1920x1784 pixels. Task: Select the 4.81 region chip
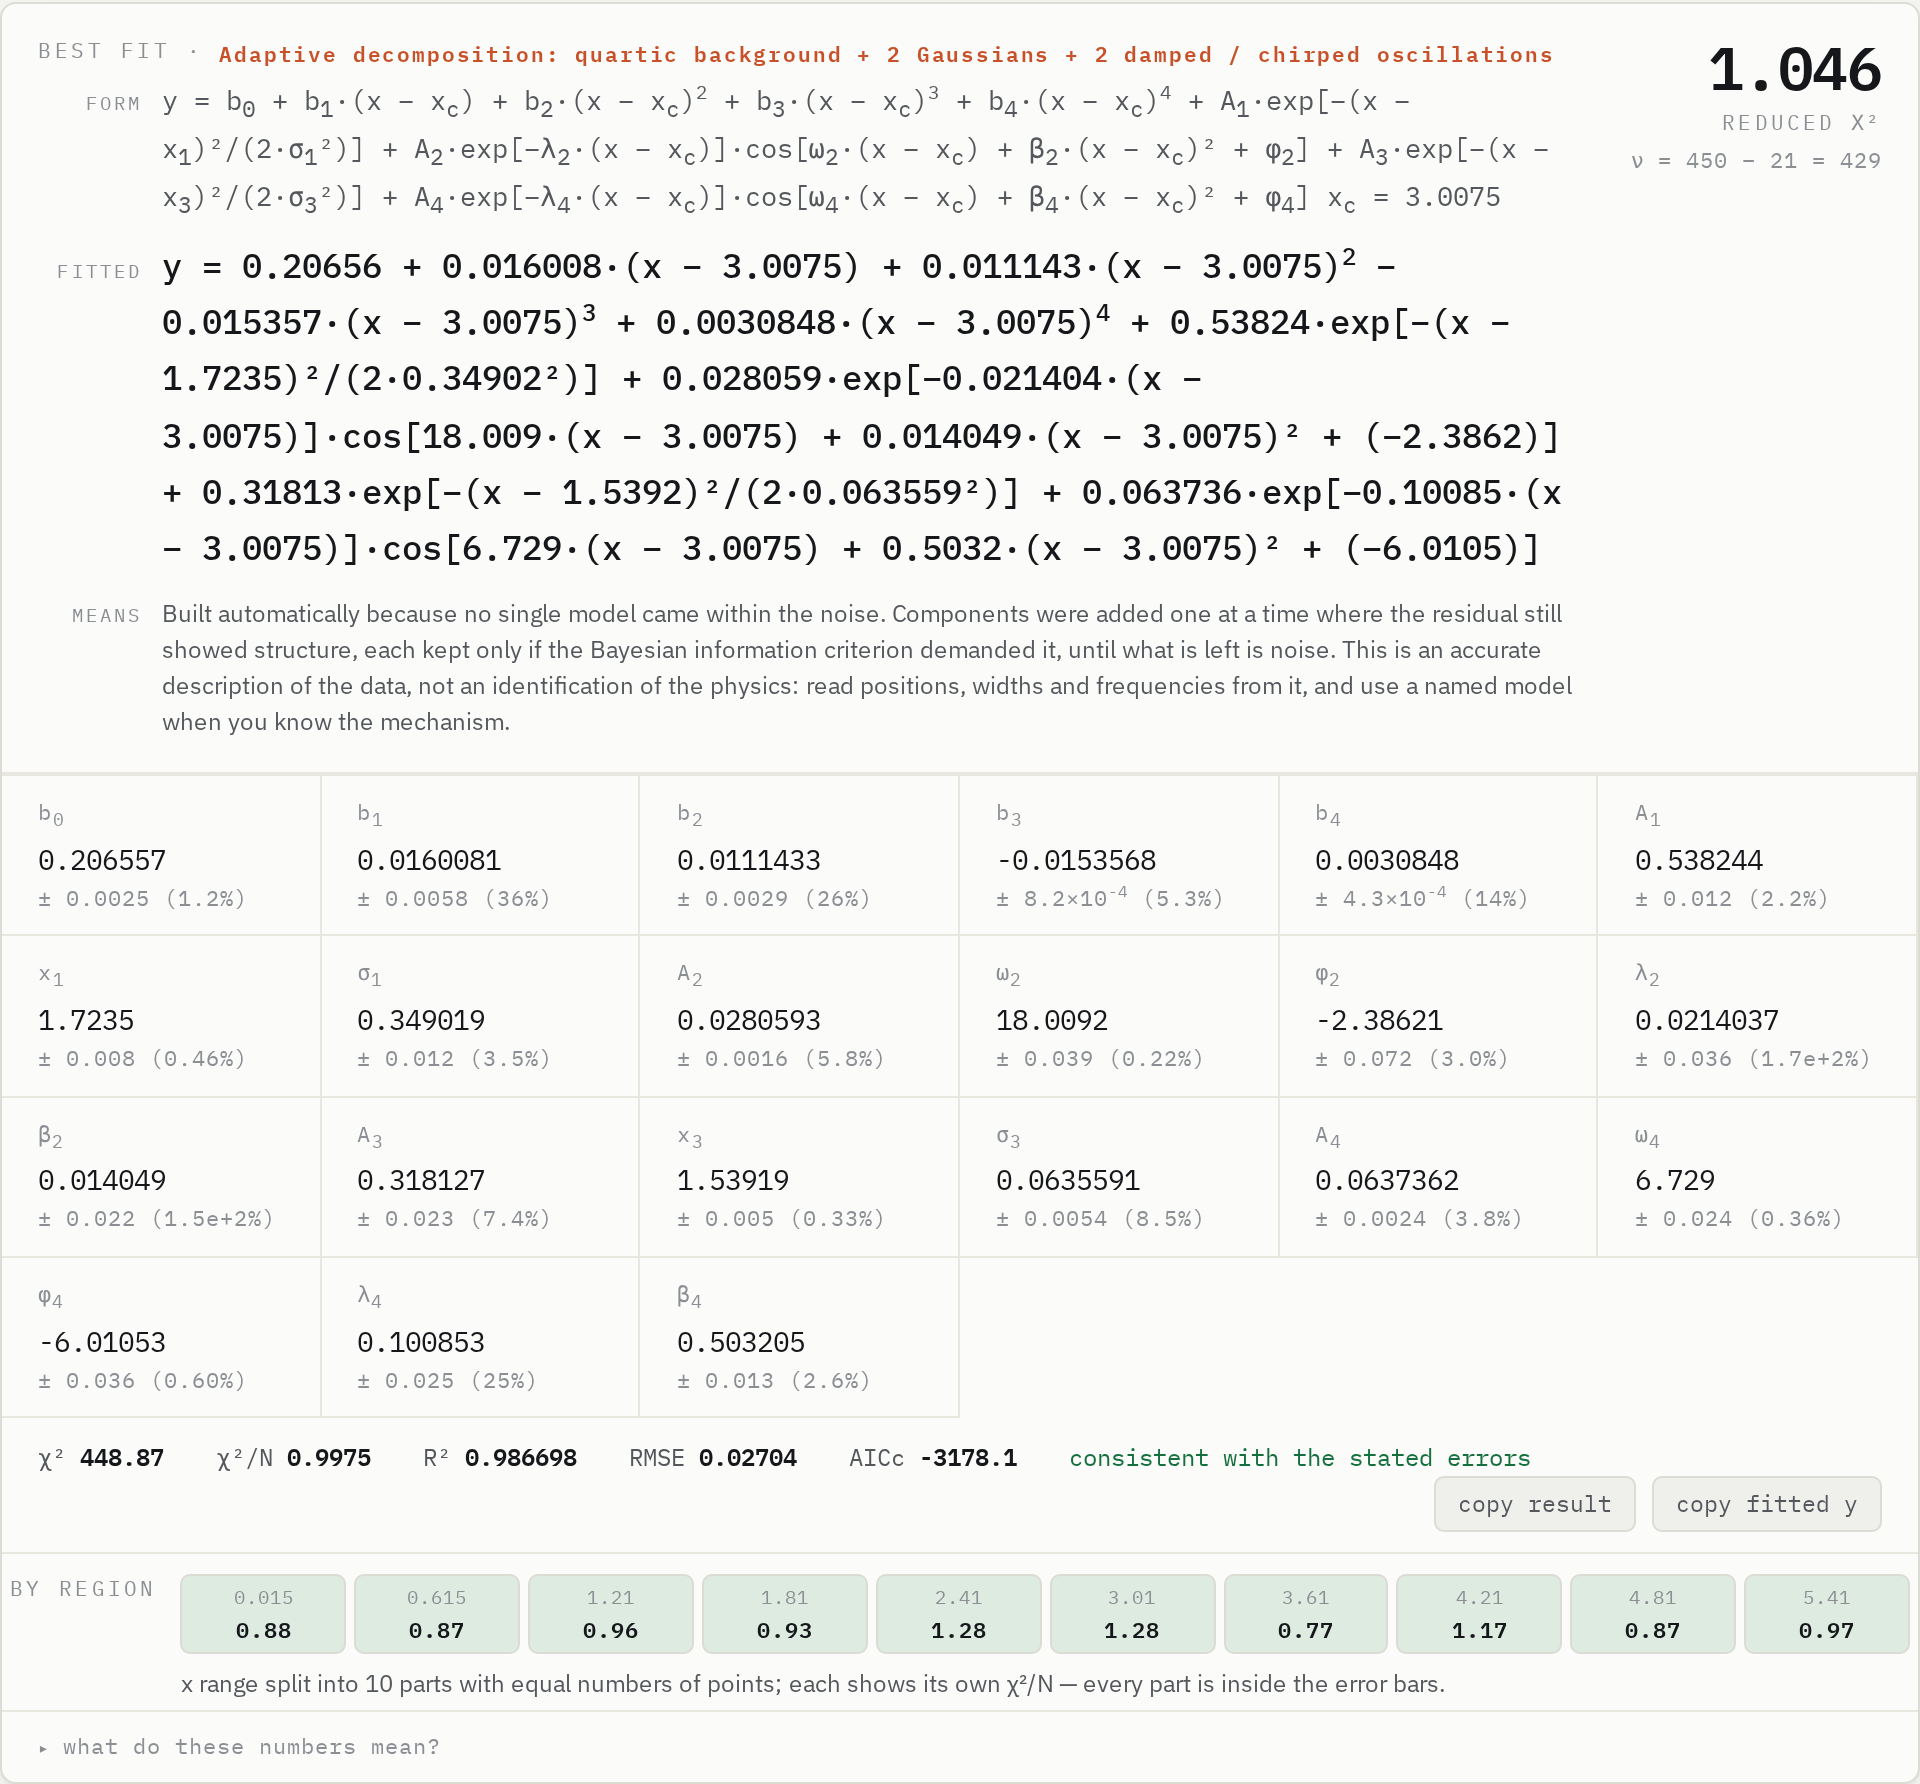pos(1653,1614)
